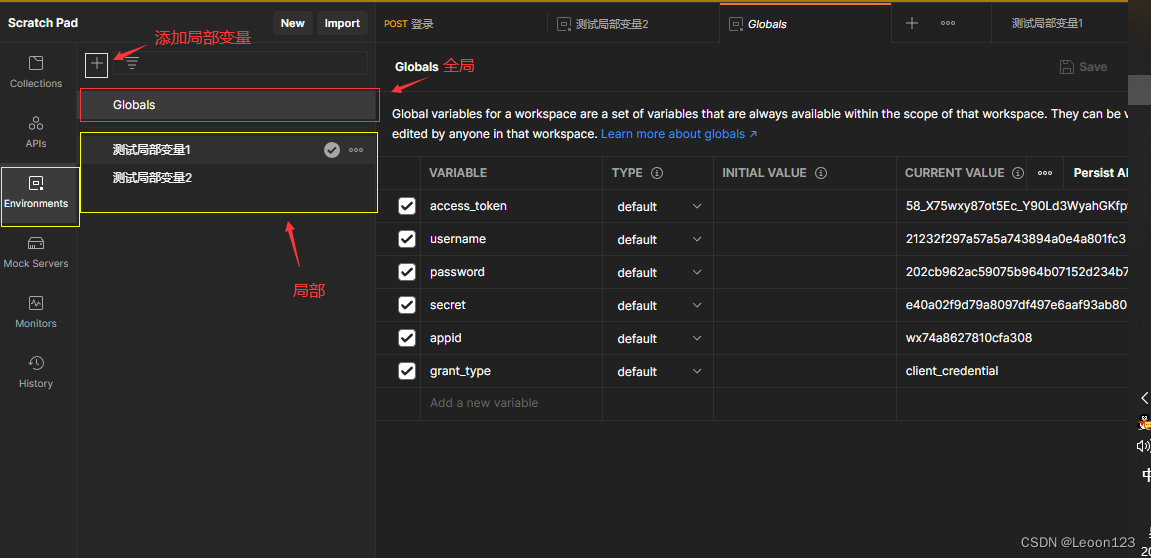Click the VARIABLE column header
Viewport: 1151px width, 558px height.
[x=458, y=173]
